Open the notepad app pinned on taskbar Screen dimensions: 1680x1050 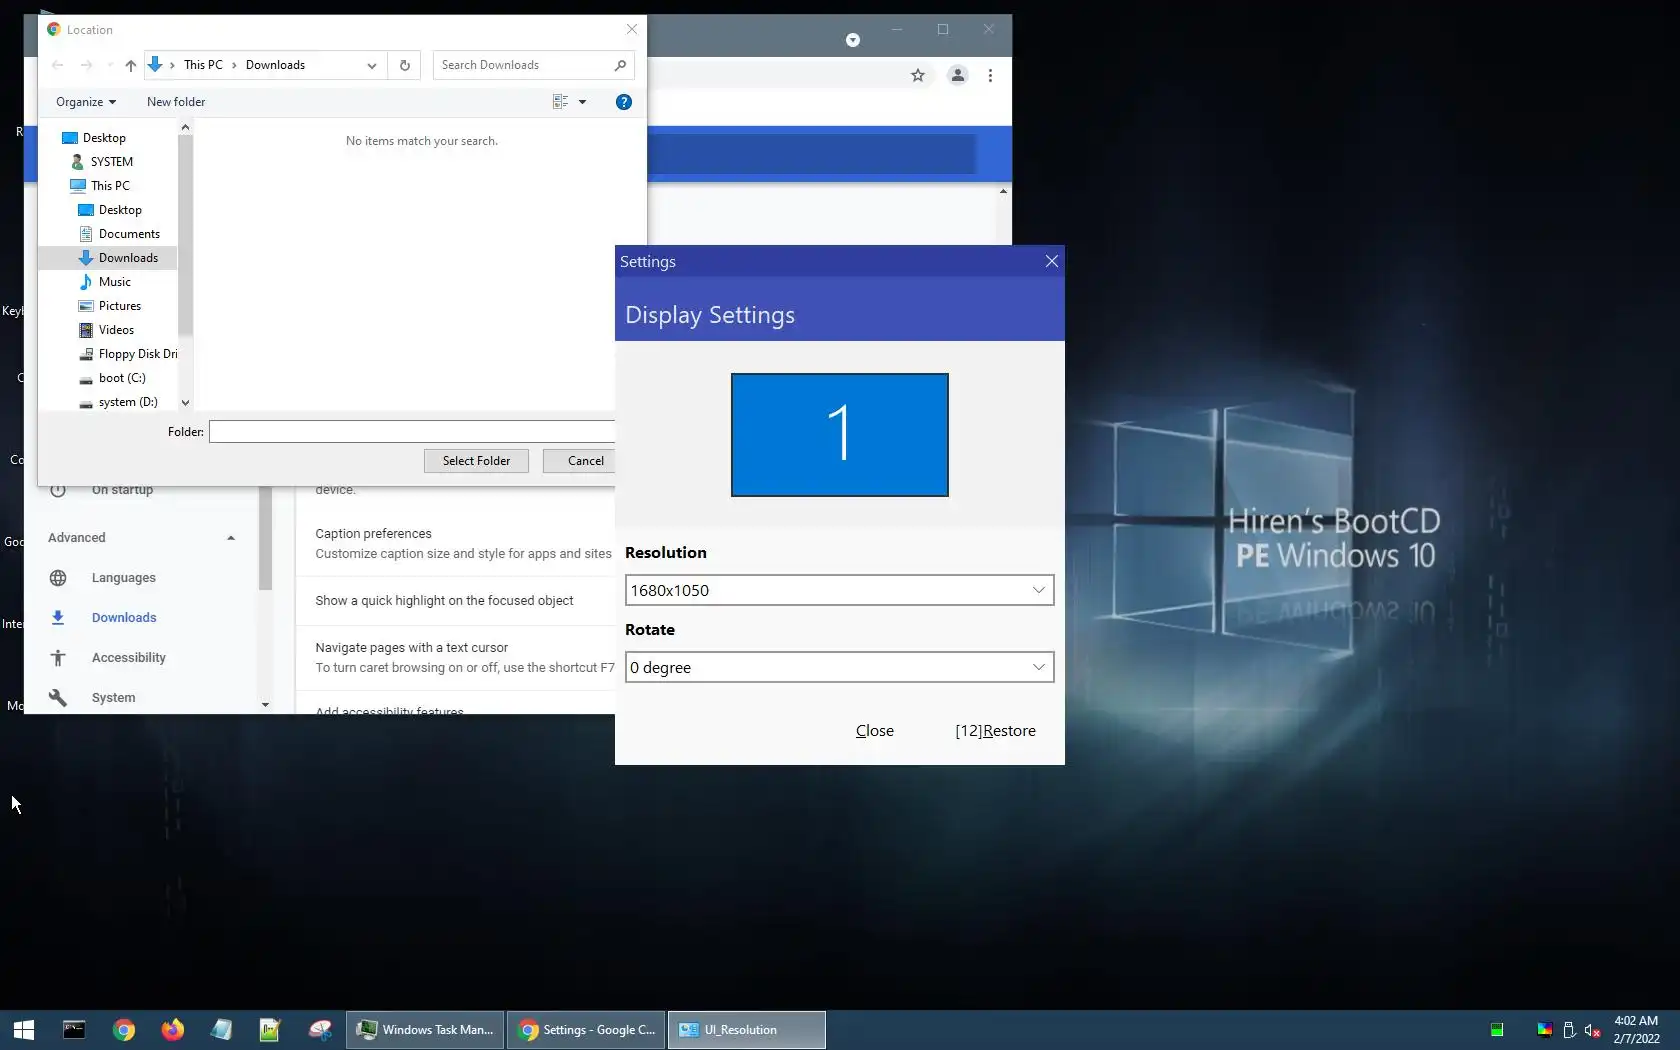coord(221,1030)
